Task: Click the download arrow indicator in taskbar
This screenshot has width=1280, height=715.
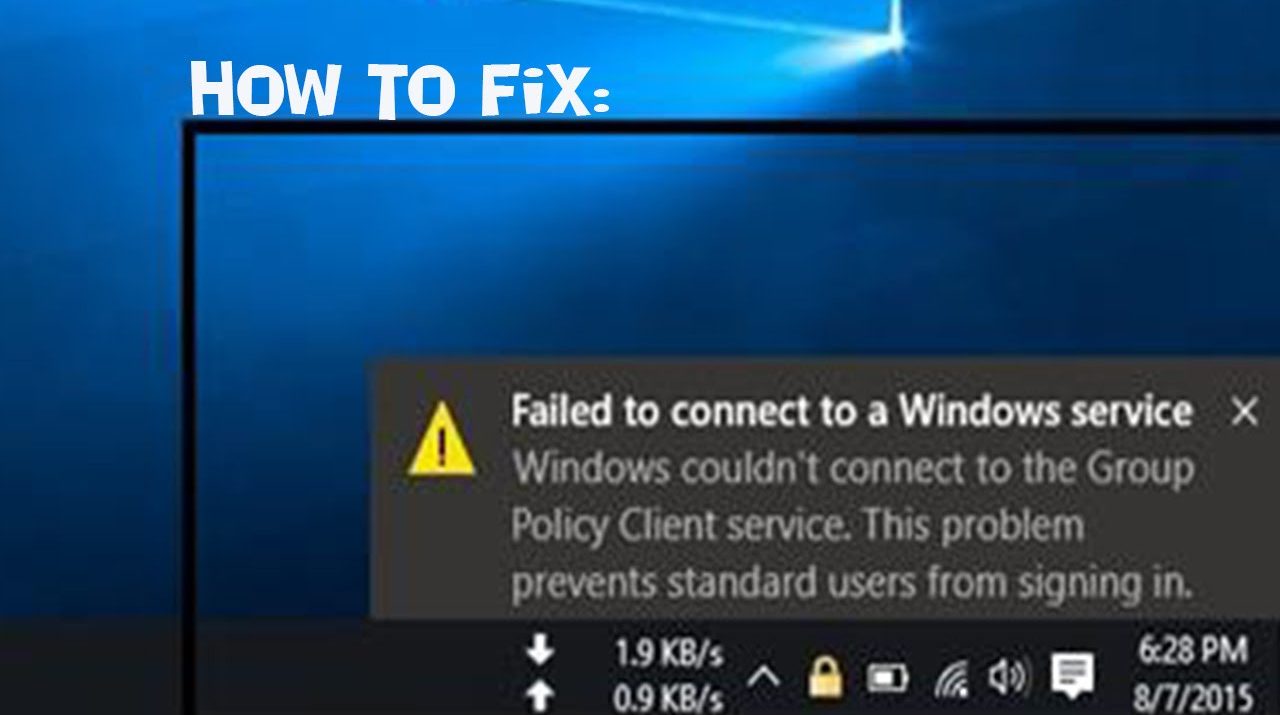Action: [x=540, y=652]
